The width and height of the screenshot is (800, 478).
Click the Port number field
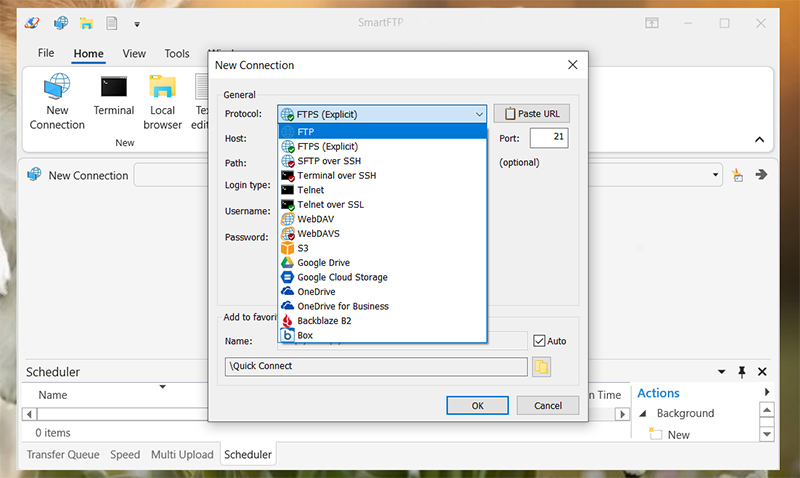(x=549, y=138)
